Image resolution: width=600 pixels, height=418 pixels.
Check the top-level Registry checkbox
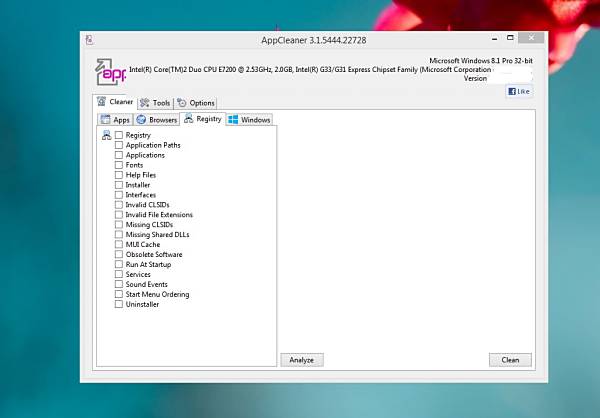[x=119, y=135]
